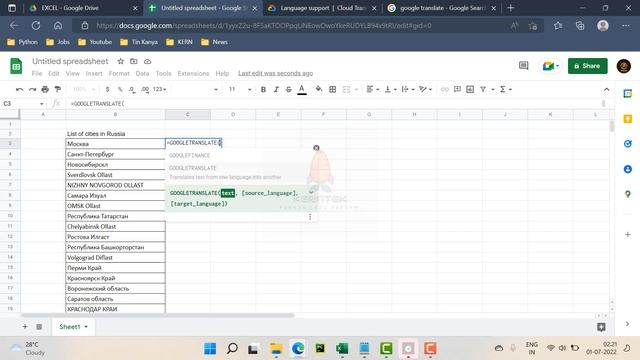Open Google Calendar side panel icon
Image resolution: width=640 pixels, height=360 pixels.
coord(628,93)
